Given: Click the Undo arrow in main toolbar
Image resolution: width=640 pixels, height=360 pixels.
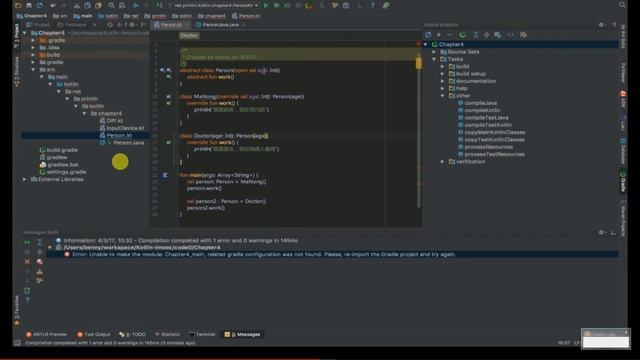Looking at the screenshot, I should [53, 5].
